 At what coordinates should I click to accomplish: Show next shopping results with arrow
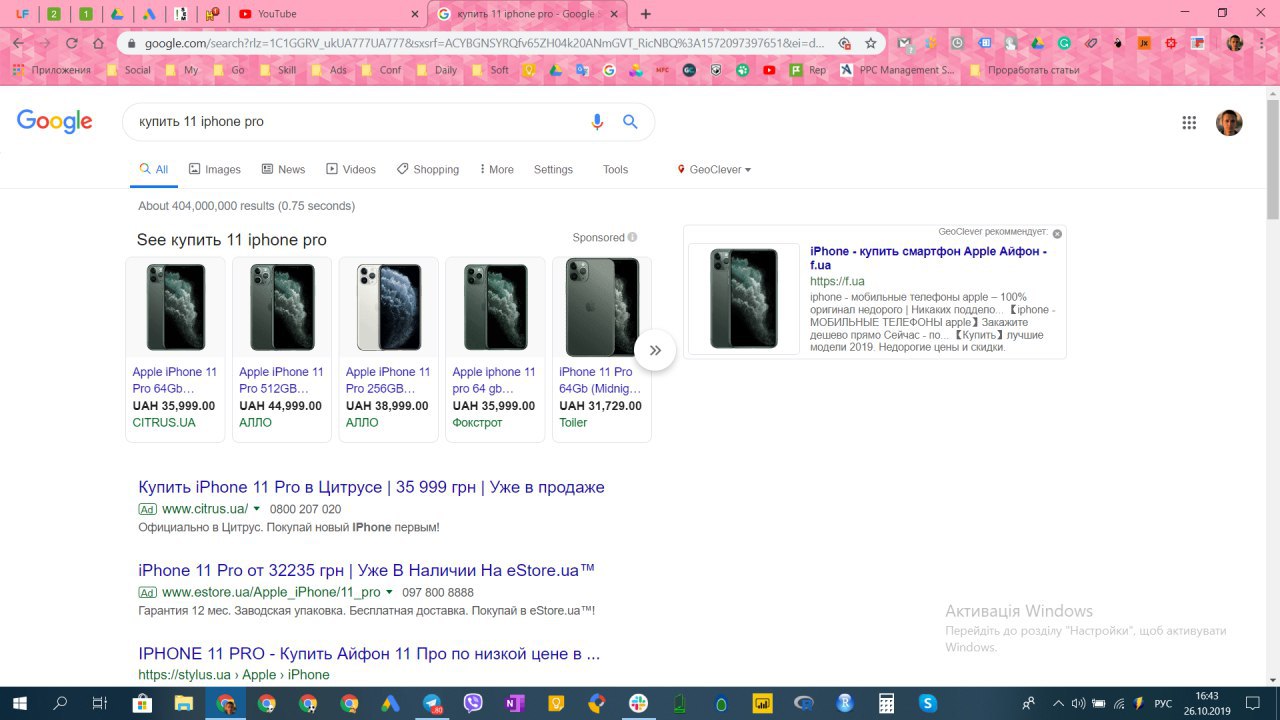pyautogui.click(x=655, y=350)
